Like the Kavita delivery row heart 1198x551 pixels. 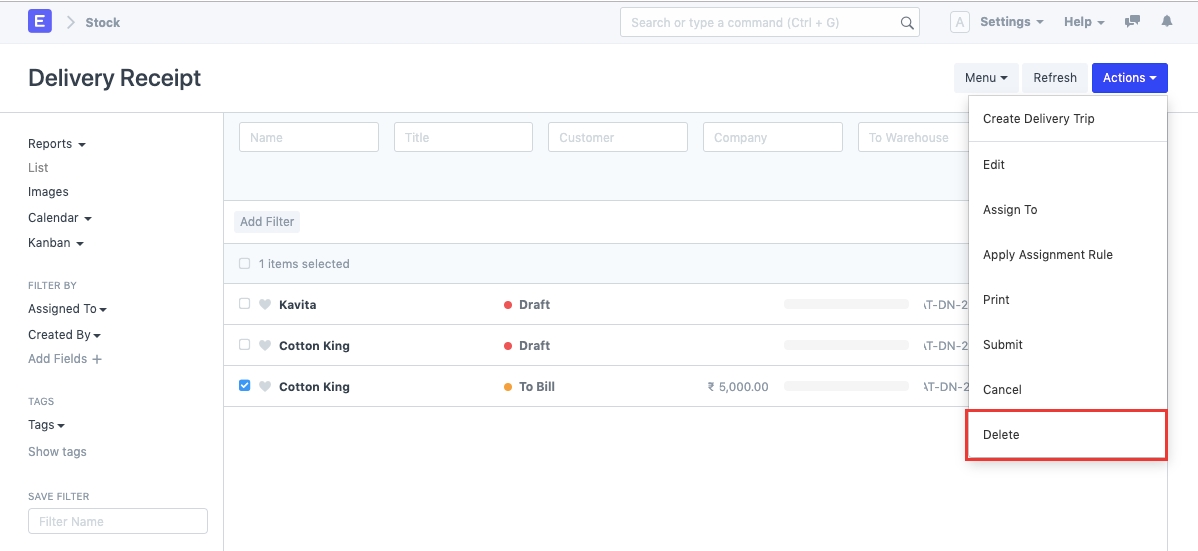tap(265, 305)
